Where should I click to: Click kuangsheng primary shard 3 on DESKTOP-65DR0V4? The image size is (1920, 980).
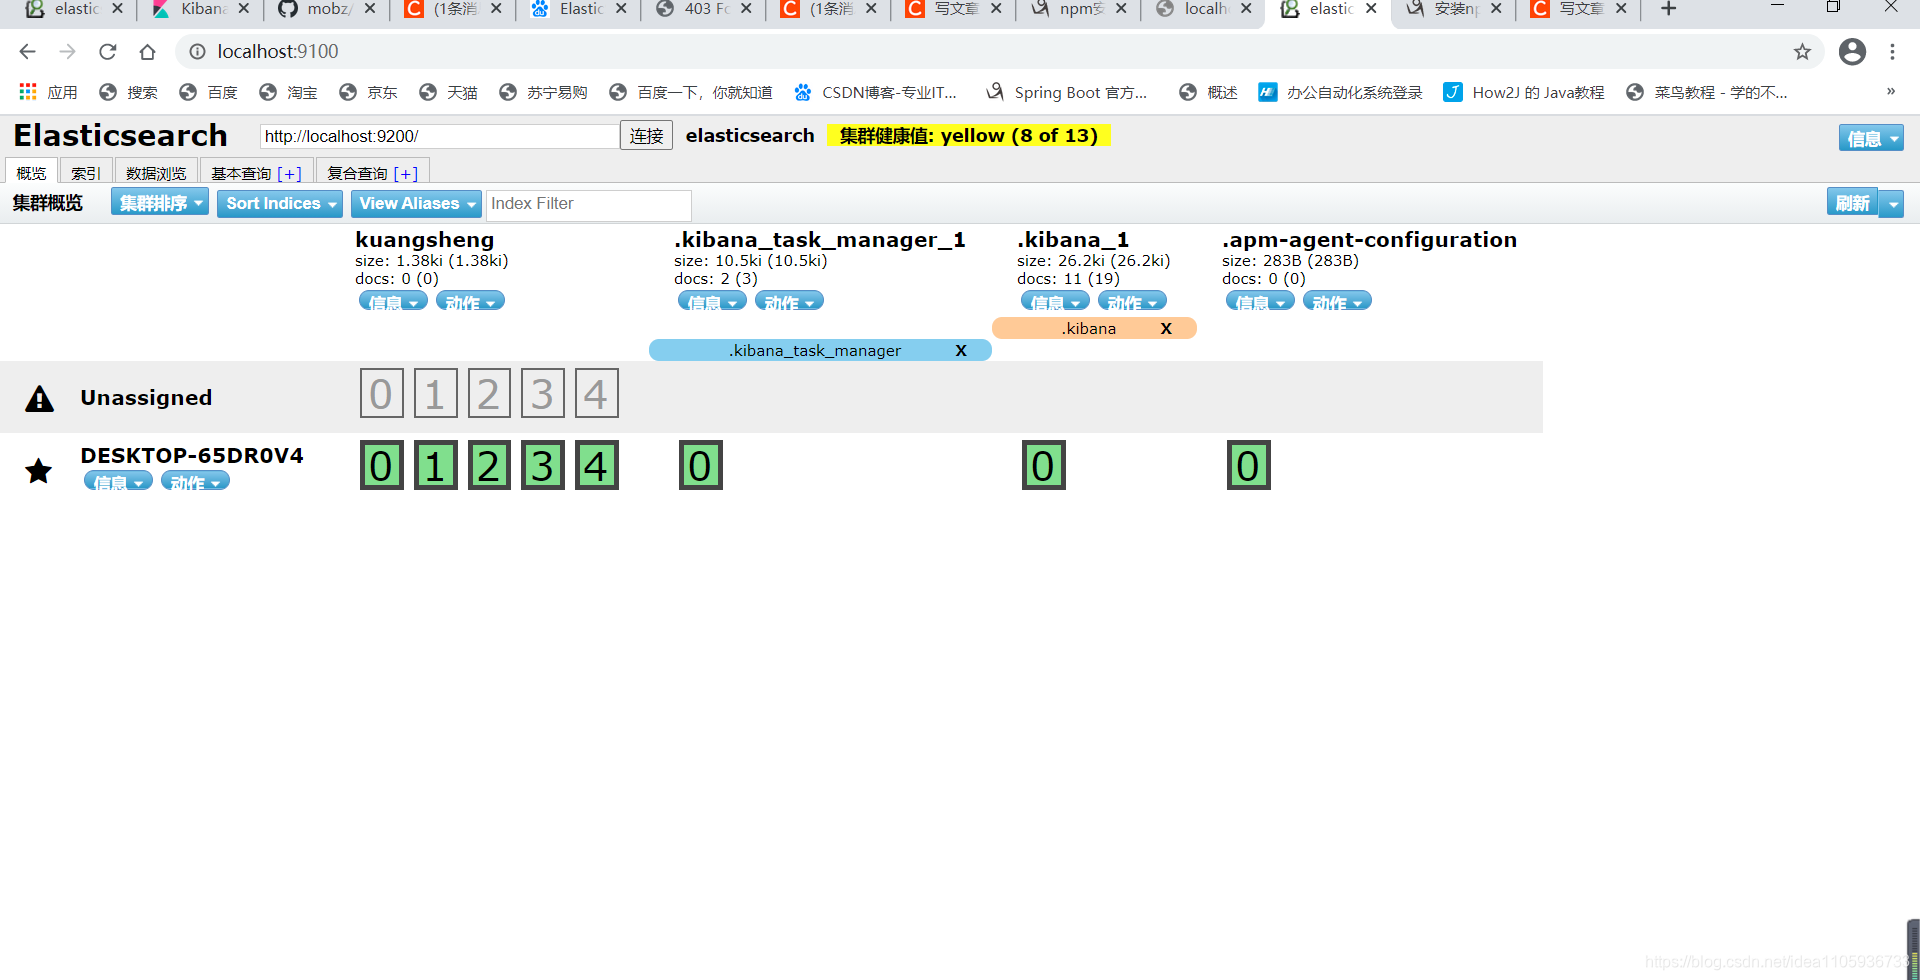542,466
